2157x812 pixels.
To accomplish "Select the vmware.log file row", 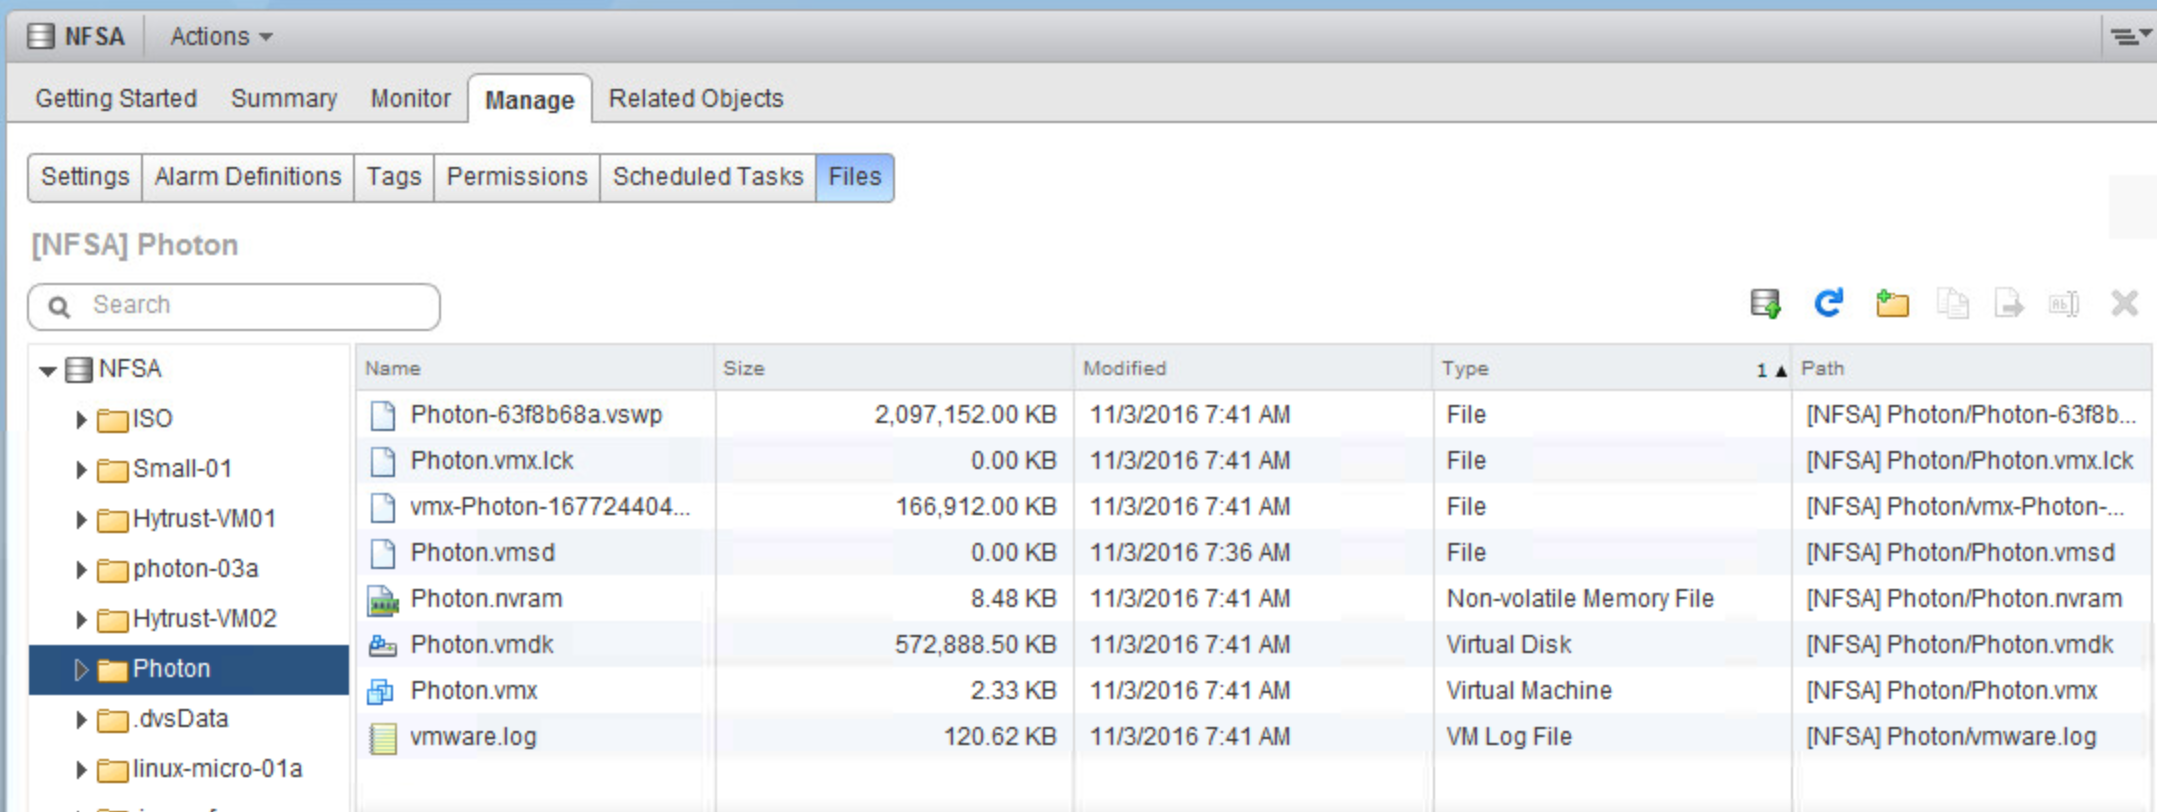I will click(x=473, y=737).
